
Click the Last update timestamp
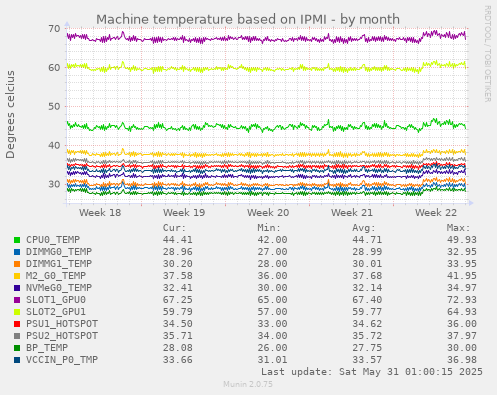point(372,372)
